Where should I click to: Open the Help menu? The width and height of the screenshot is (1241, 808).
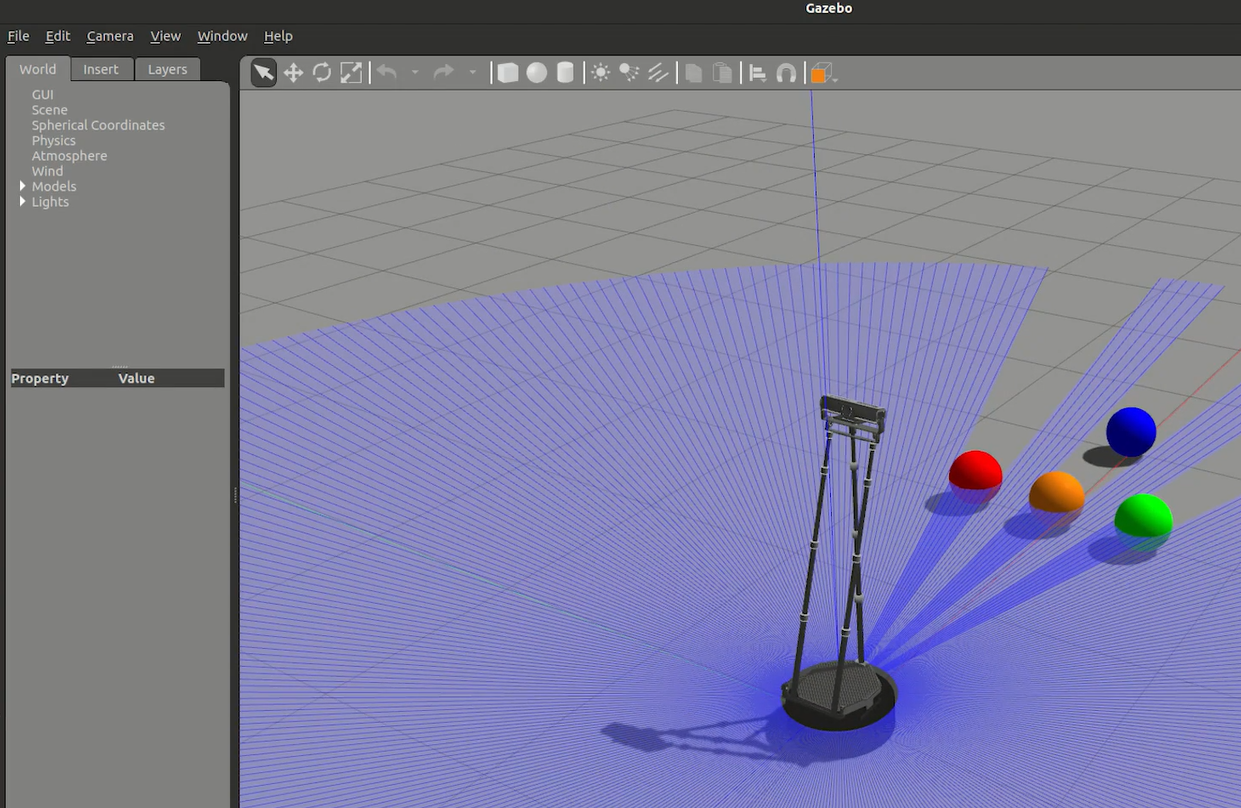pyautogui.click(x=278, y=36)
